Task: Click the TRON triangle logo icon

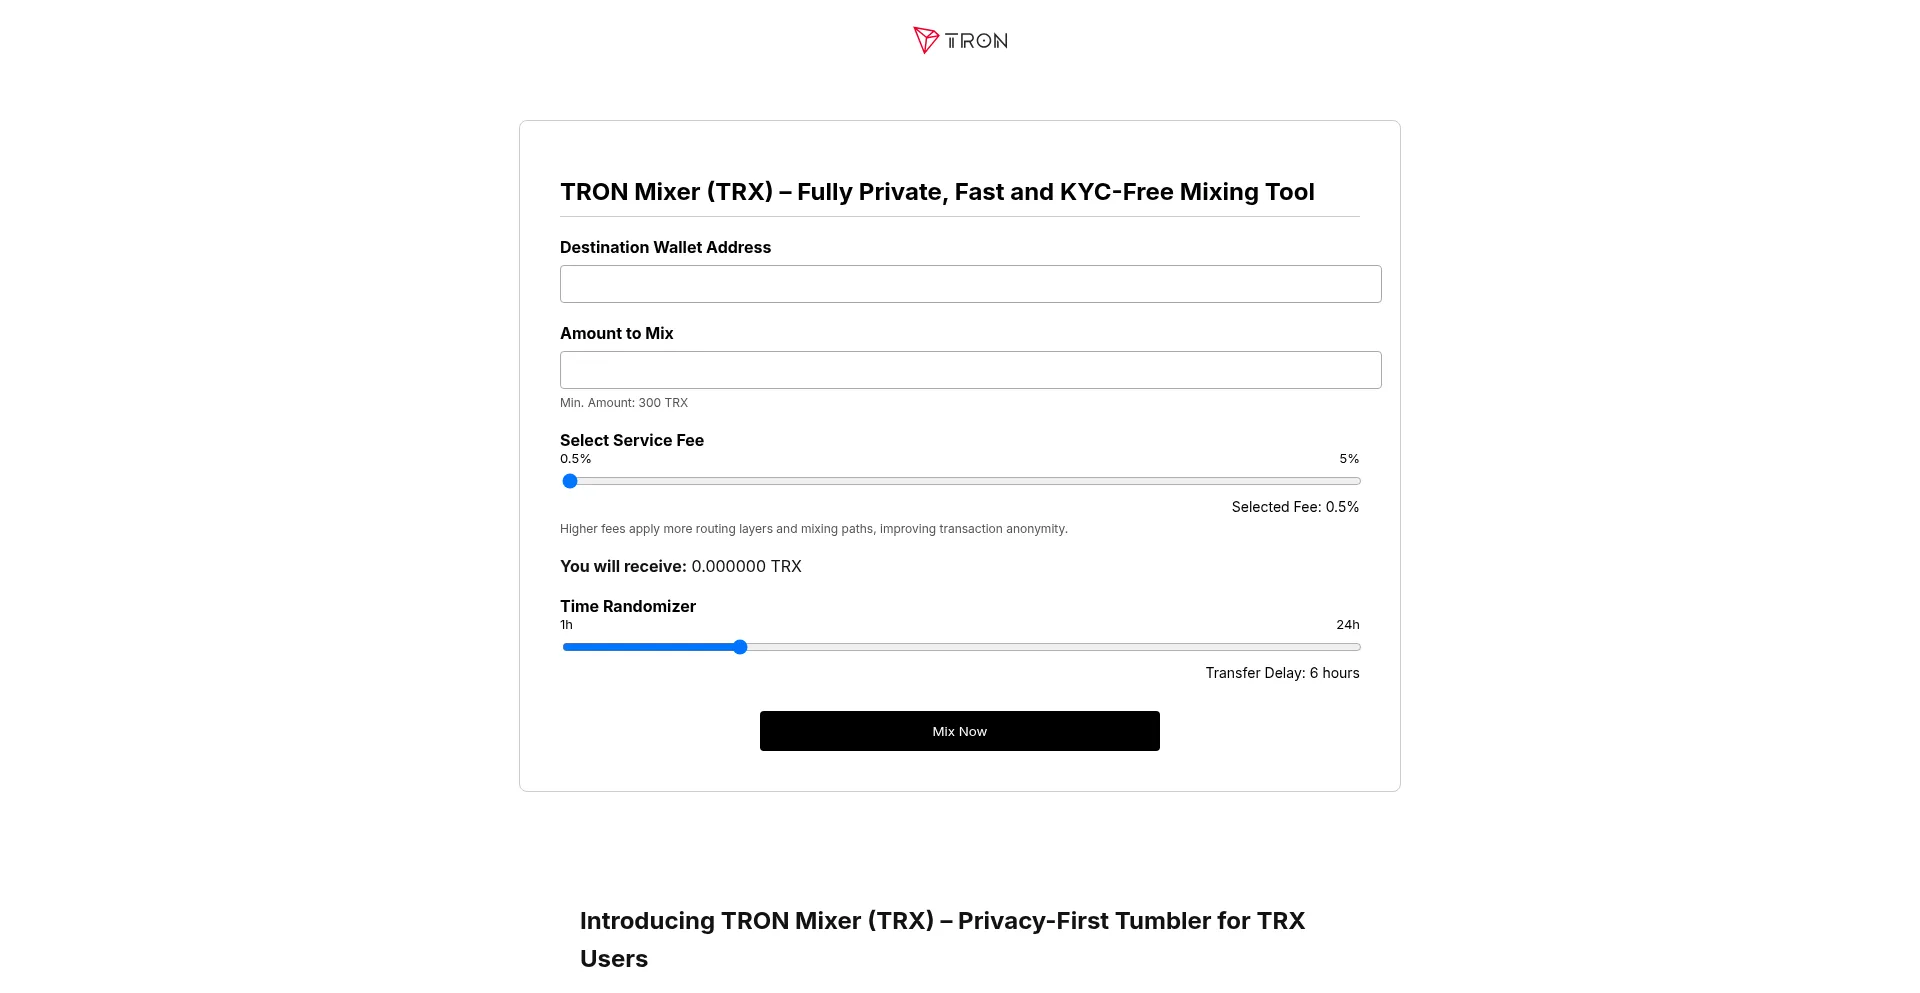Action: click(x=925, y=40)
